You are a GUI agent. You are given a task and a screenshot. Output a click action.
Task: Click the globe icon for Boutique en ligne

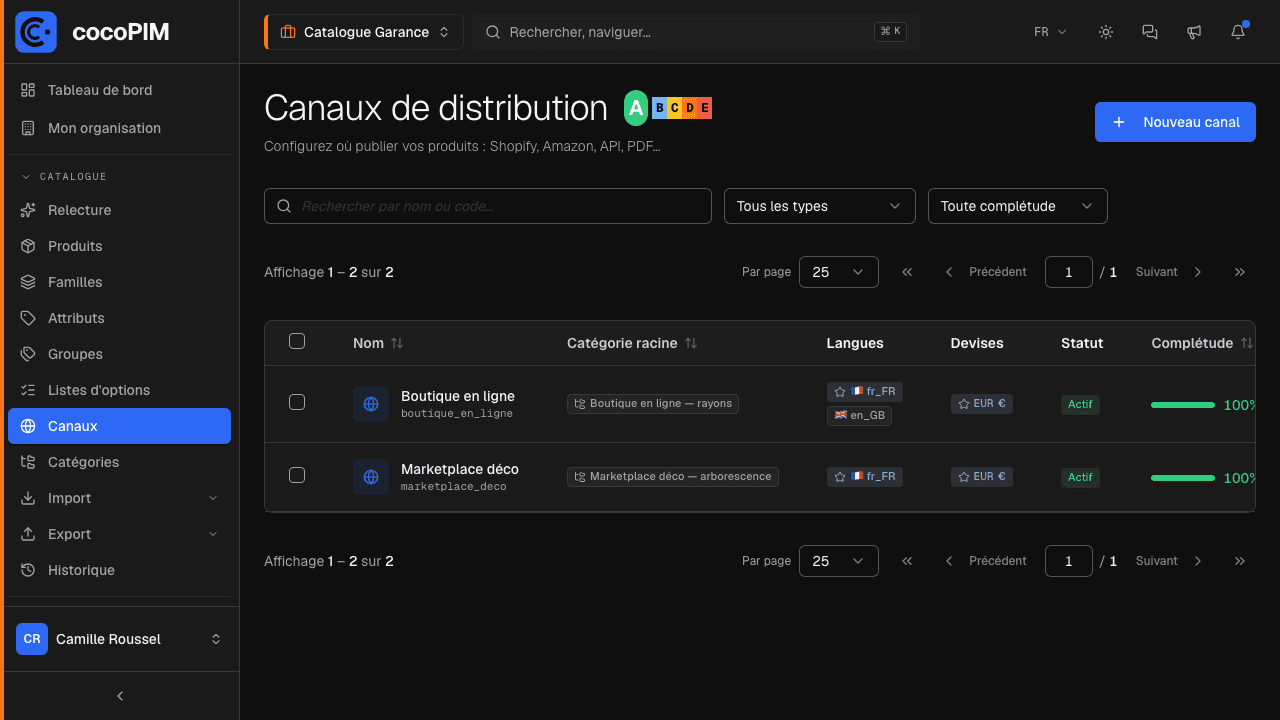371,404
